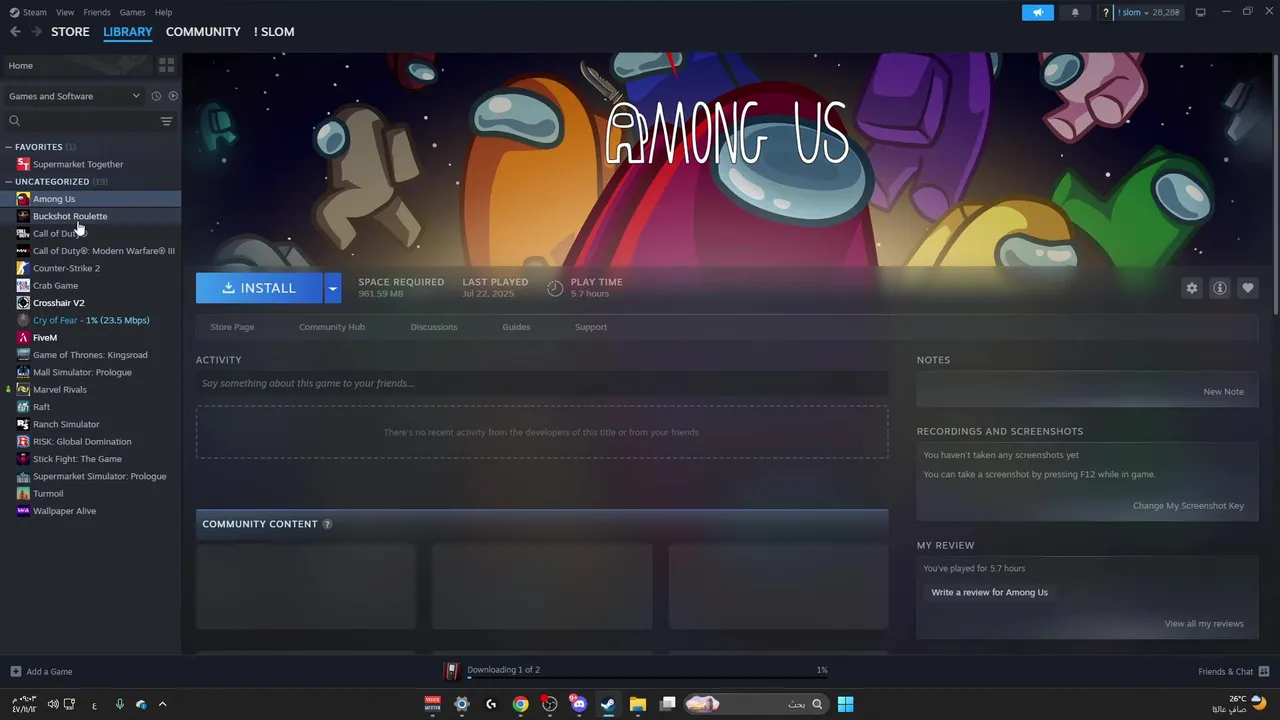The width and height of the screenshot is (1280, 720).
Task: Open Add a Game
Action: tap(41, 672)
